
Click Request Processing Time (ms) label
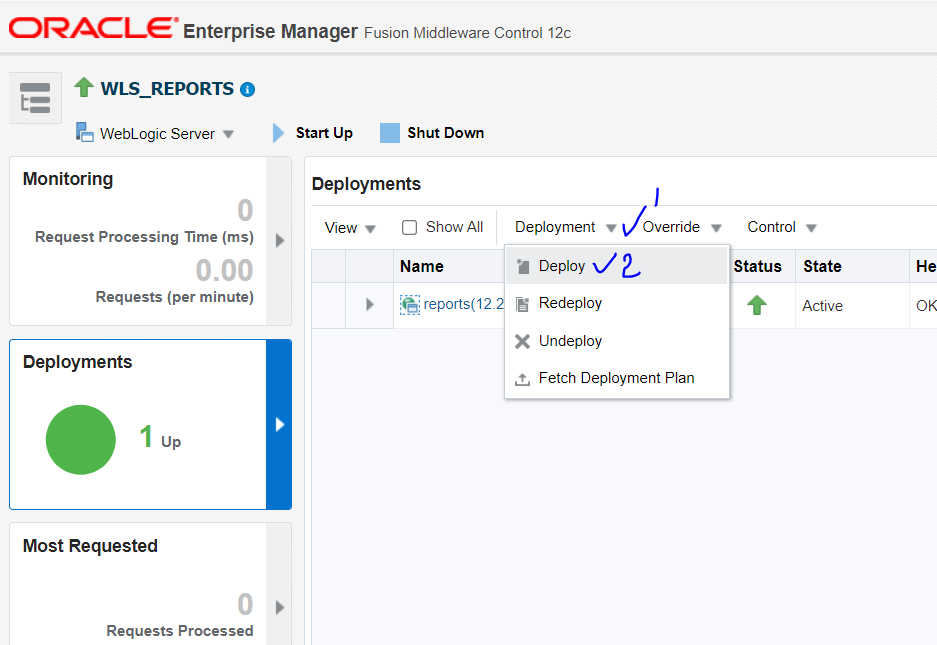coord(144,237)
